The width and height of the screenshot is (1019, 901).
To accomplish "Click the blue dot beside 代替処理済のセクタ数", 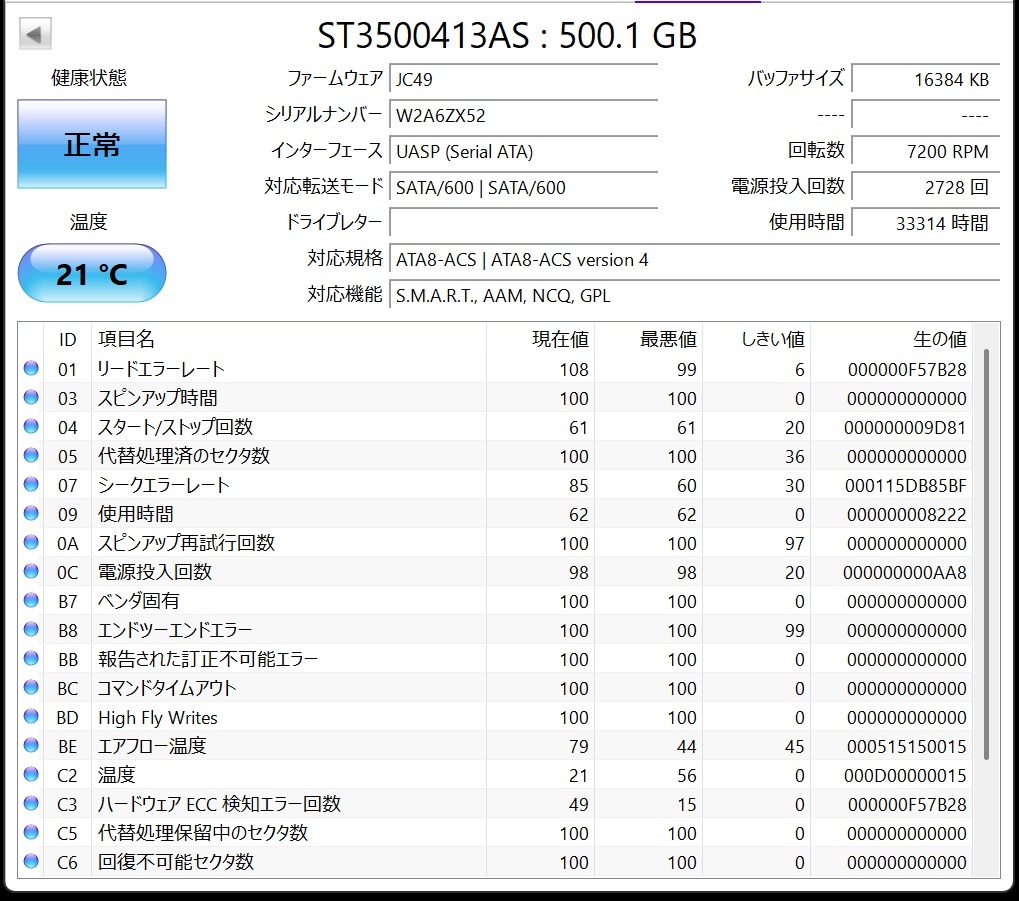I will (30, 456).
